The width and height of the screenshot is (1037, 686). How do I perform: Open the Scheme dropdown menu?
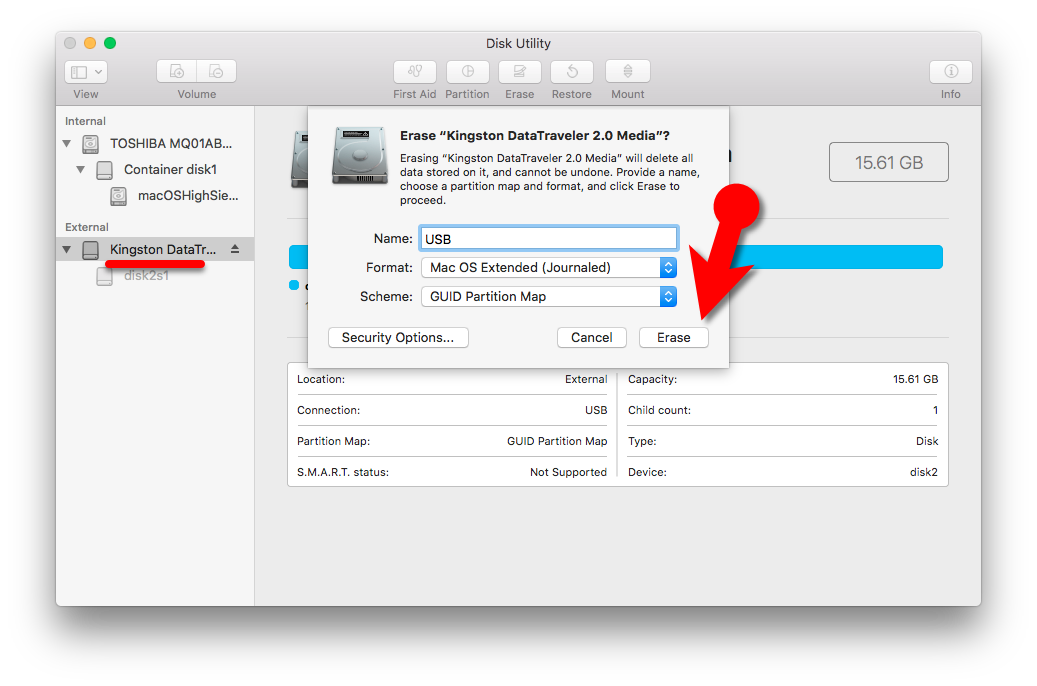point(549,296)
